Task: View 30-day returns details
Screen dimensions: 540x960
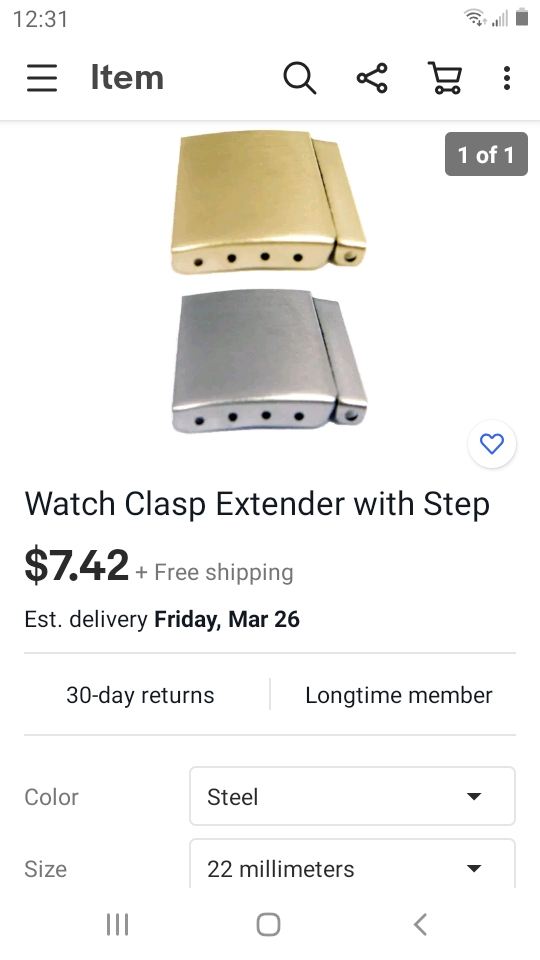Action: [x=140, y=695]
